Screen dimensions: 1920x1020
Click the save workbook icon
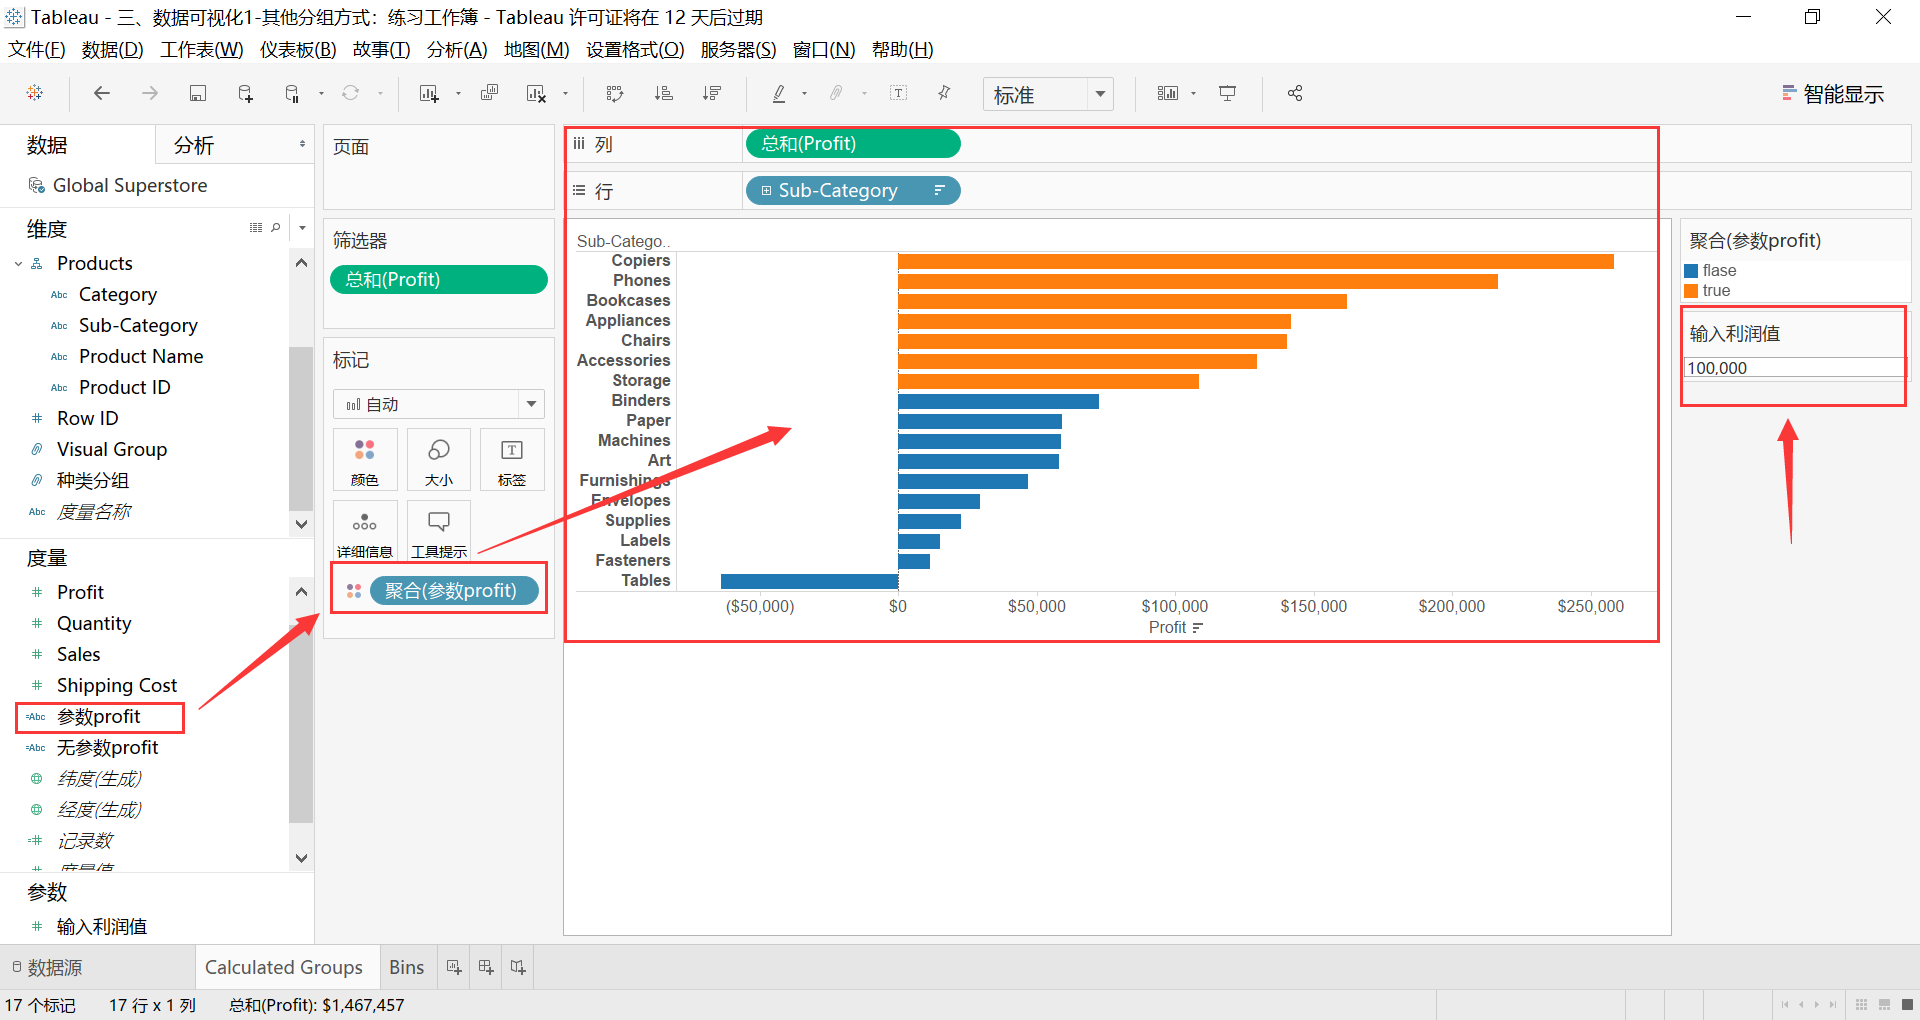198,93
